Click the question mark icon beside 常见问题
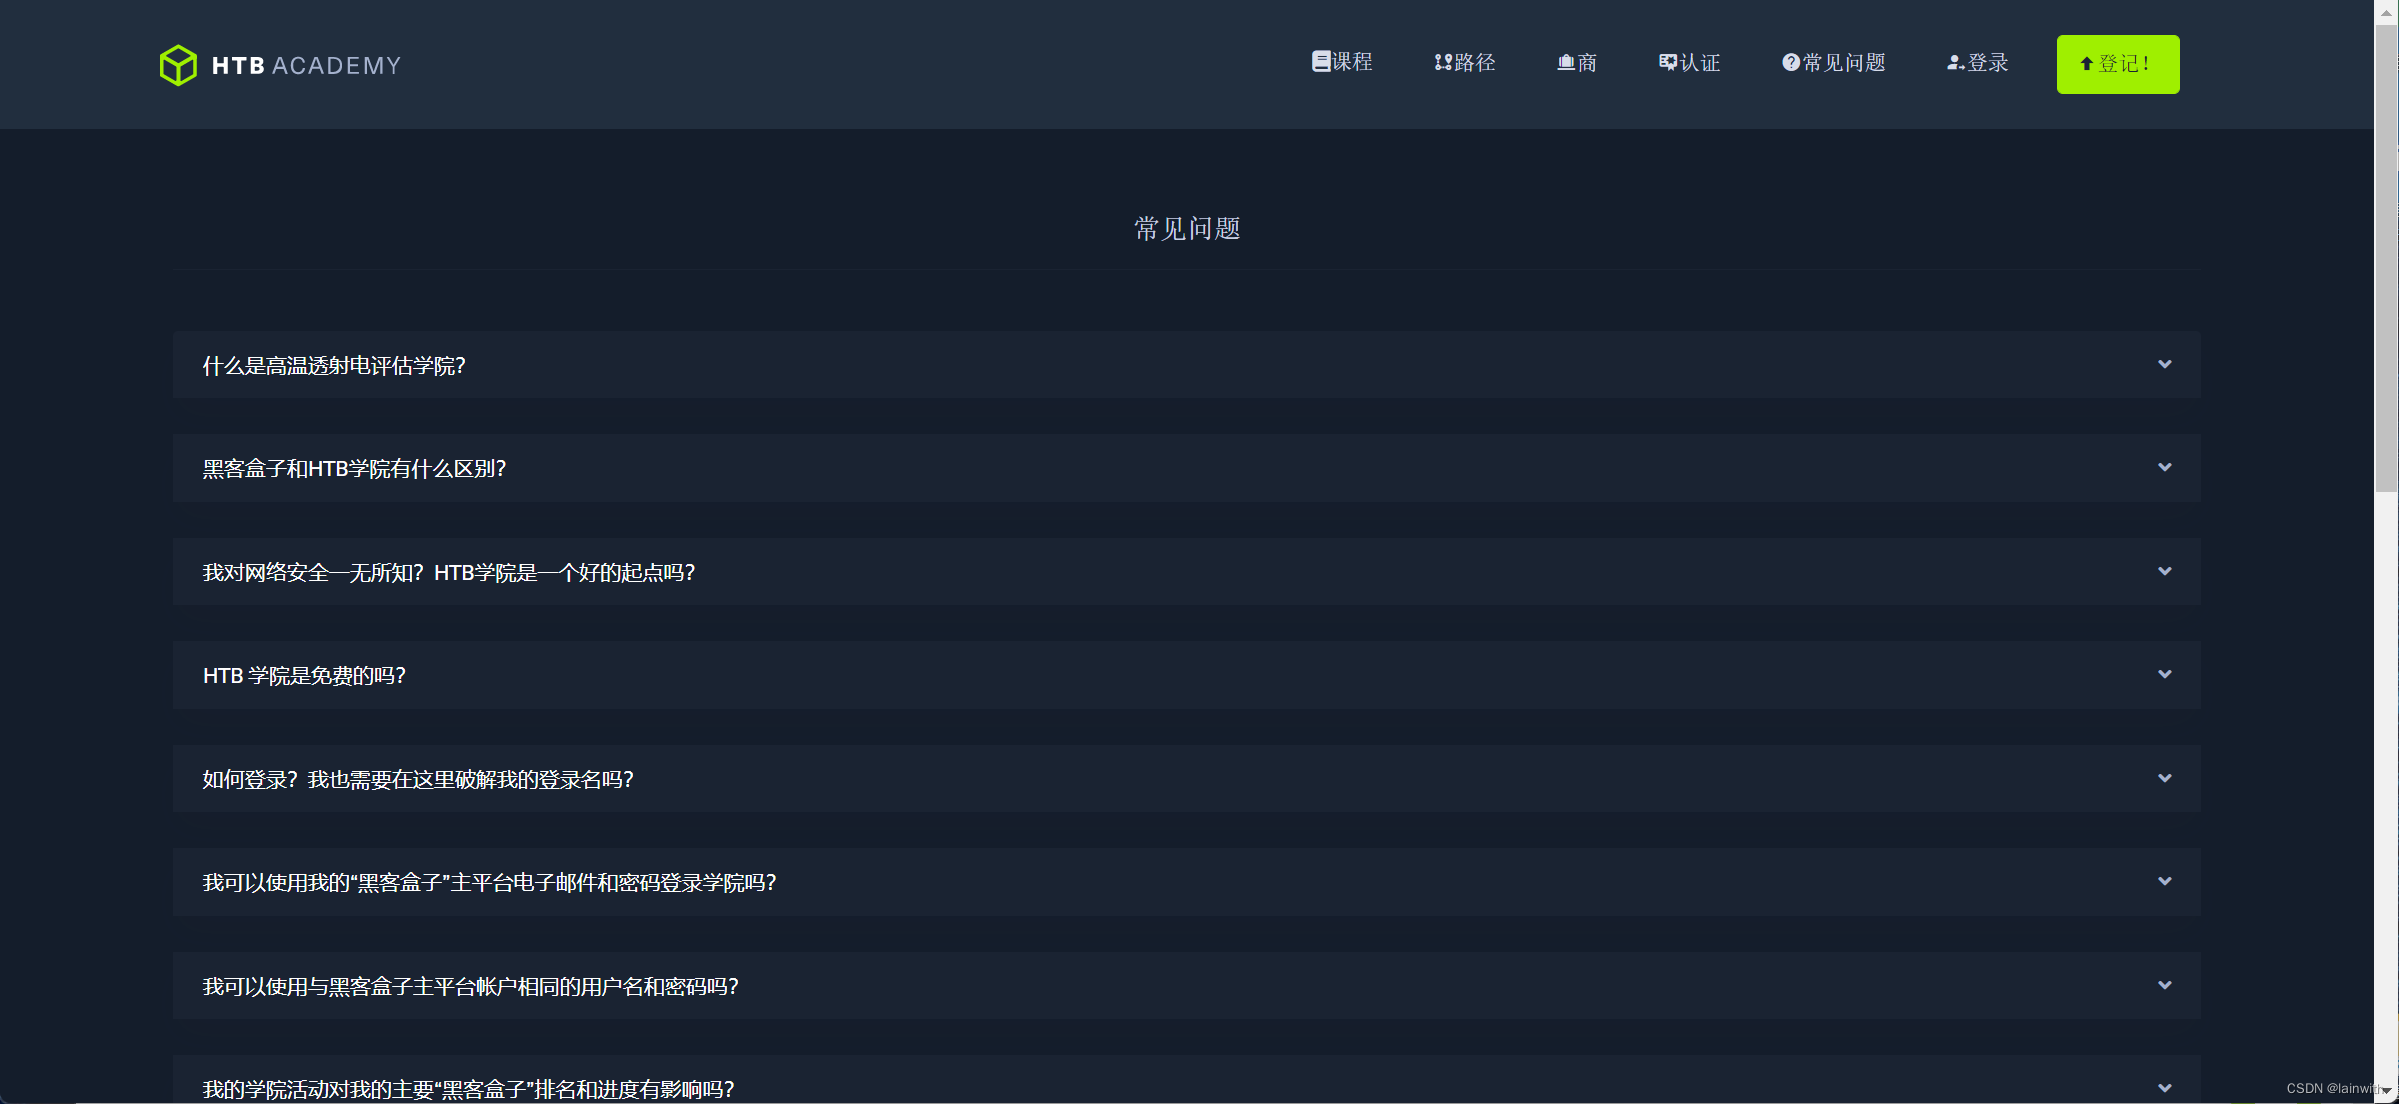The width and height of the screenshot is (2399, 1104). (x=1791, y=62)
